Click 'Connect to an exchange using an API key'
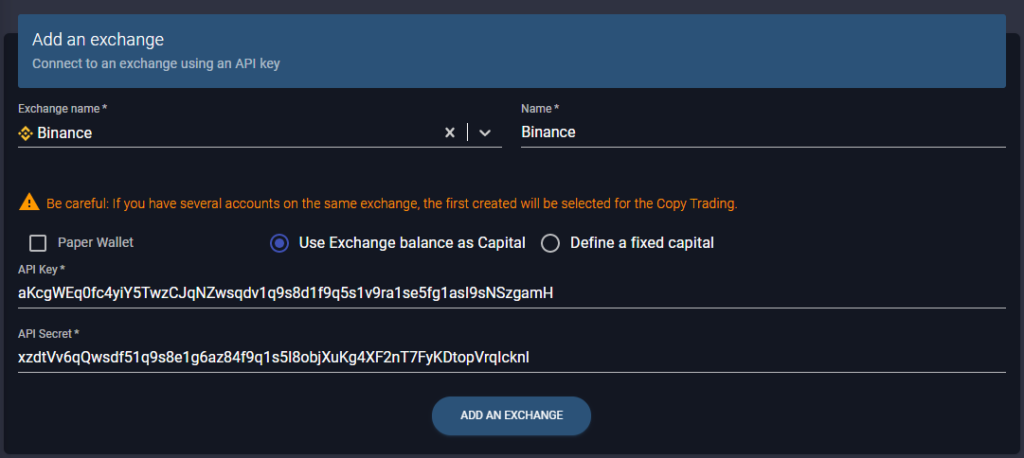The image size is (1024, 458). 156,64
